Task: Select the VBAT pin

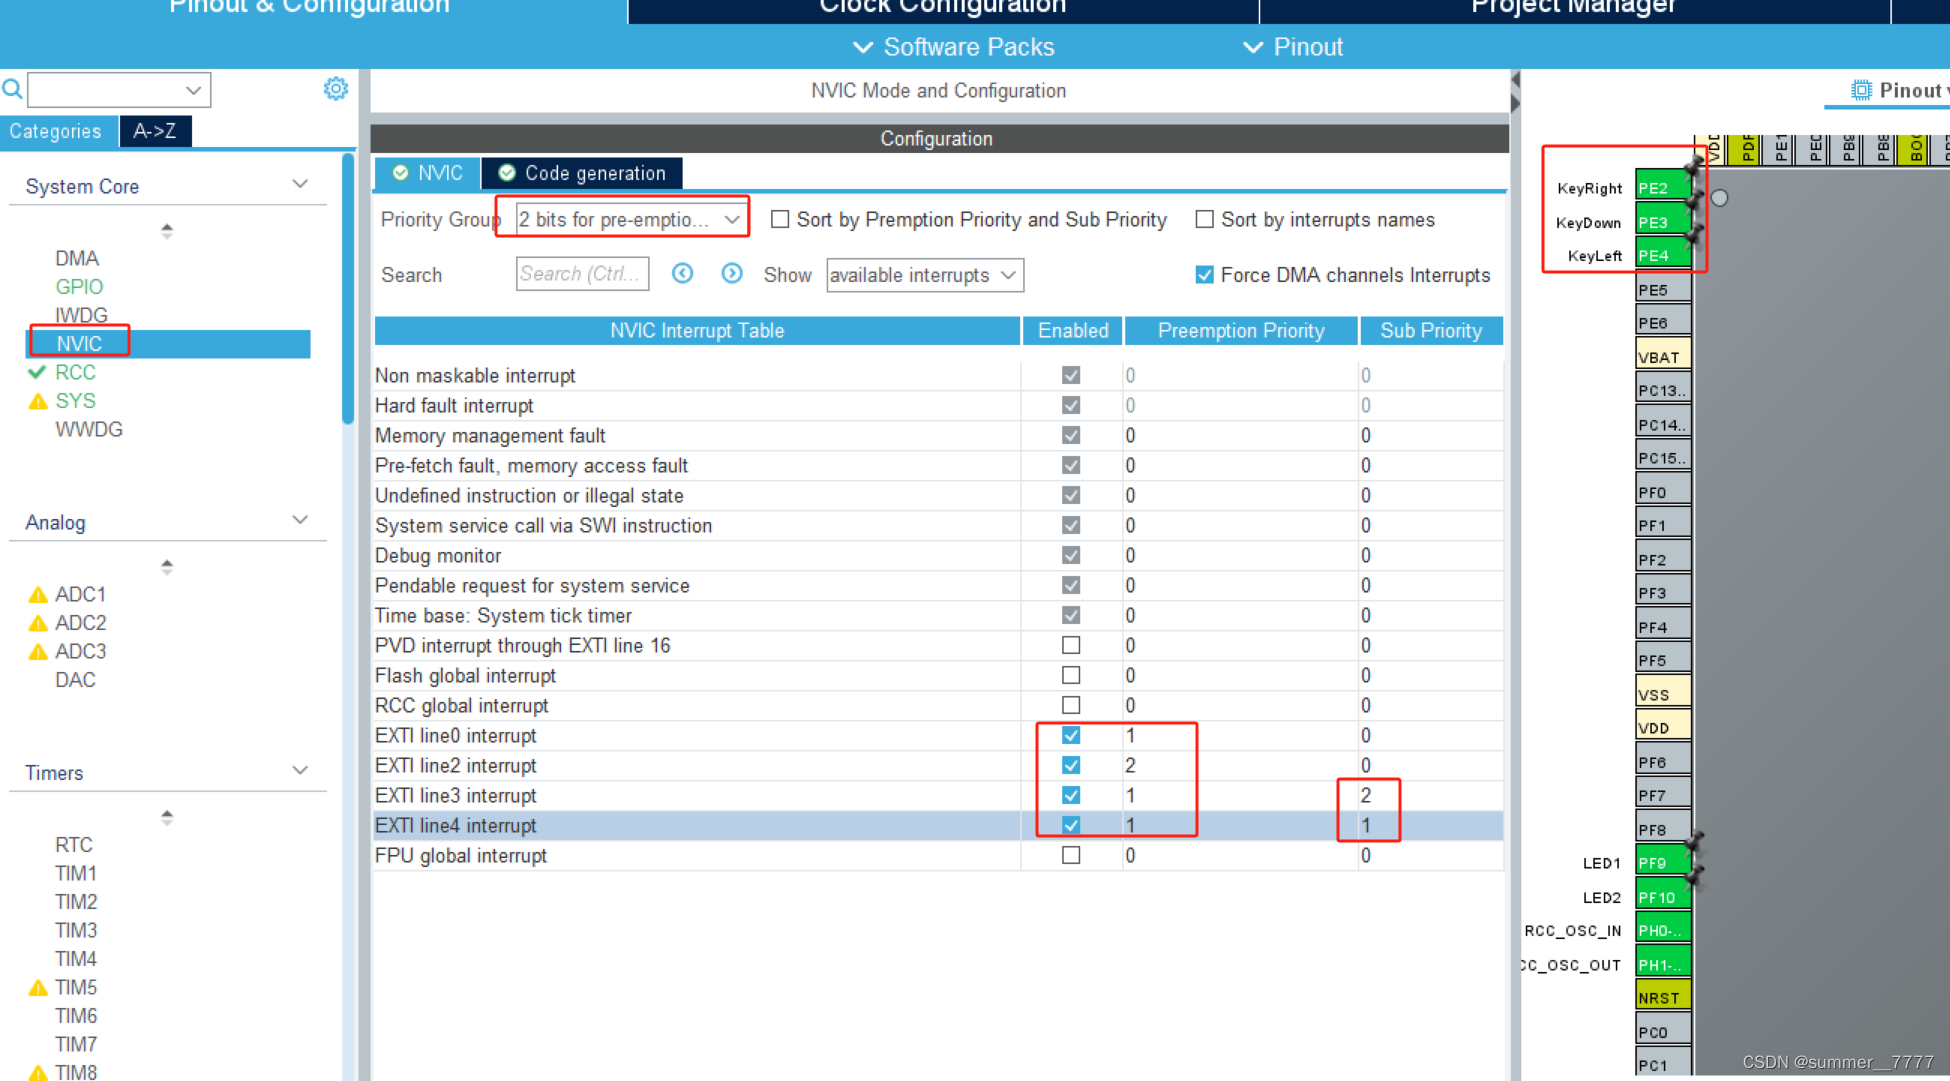Action: [x=1663, y=356]
